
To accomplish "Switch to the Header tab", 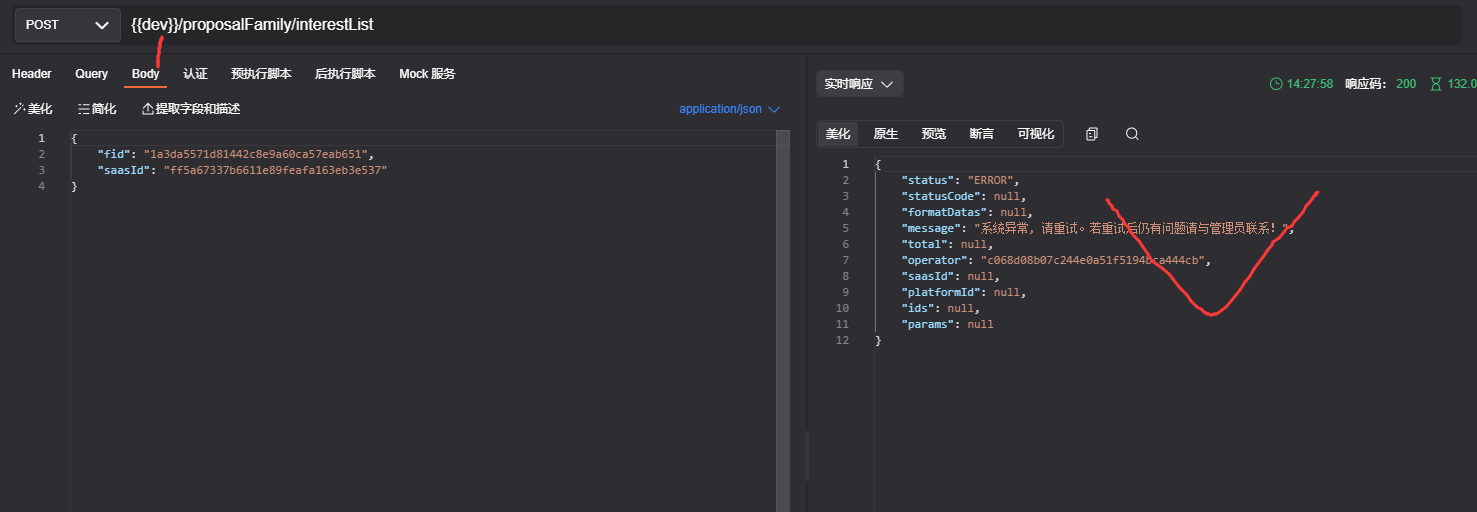I will coord(32,74).
